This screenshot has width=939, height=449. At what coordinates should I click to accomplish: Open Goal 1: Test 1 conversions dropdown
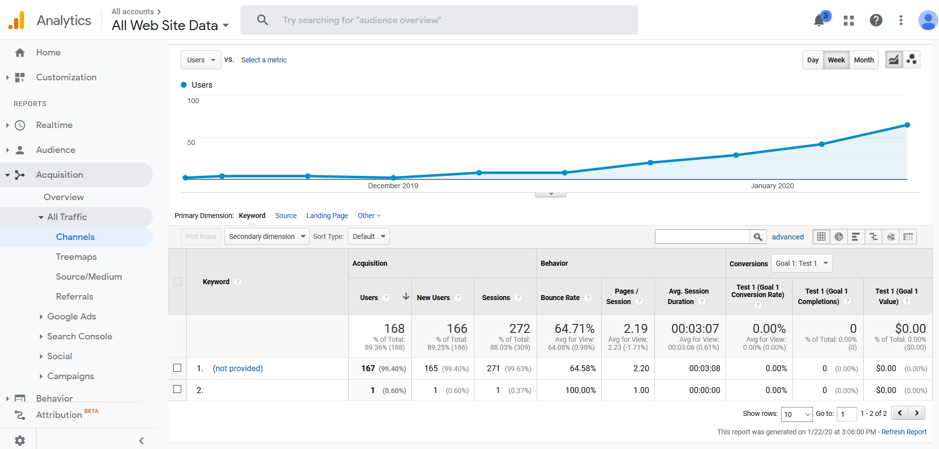[802, 263]
